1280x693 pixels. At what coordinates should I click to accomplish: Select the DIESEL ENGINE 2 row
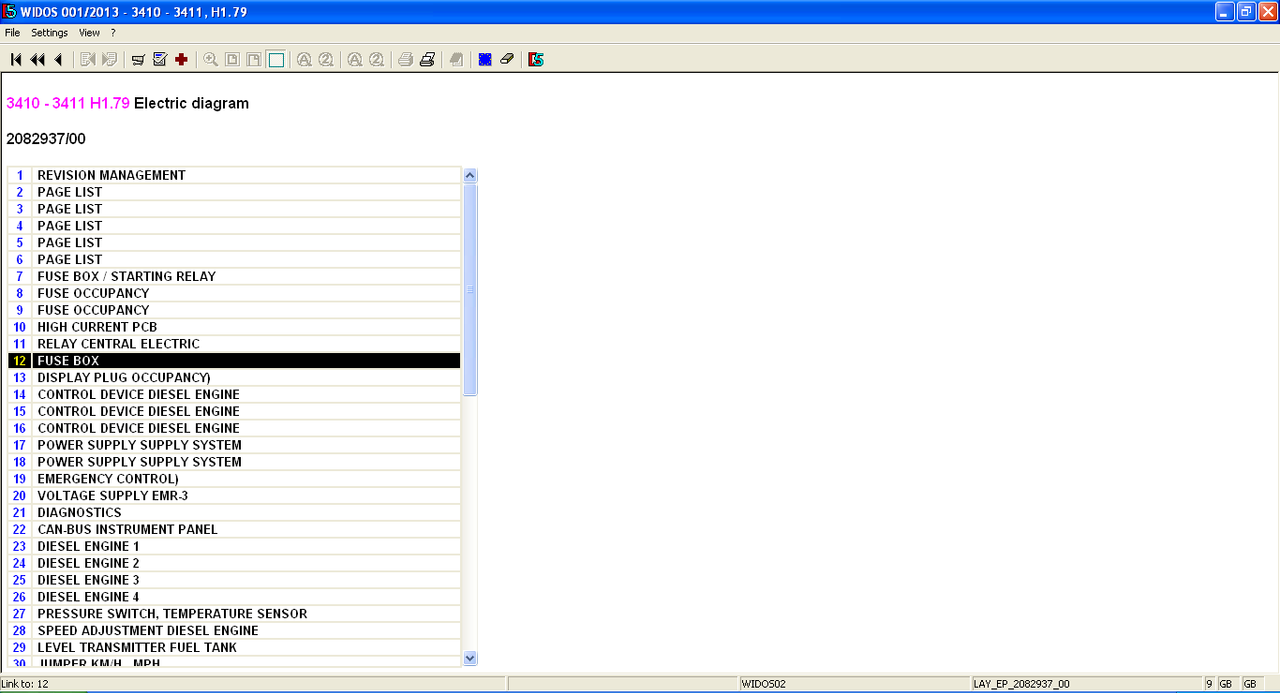point(234,564)
